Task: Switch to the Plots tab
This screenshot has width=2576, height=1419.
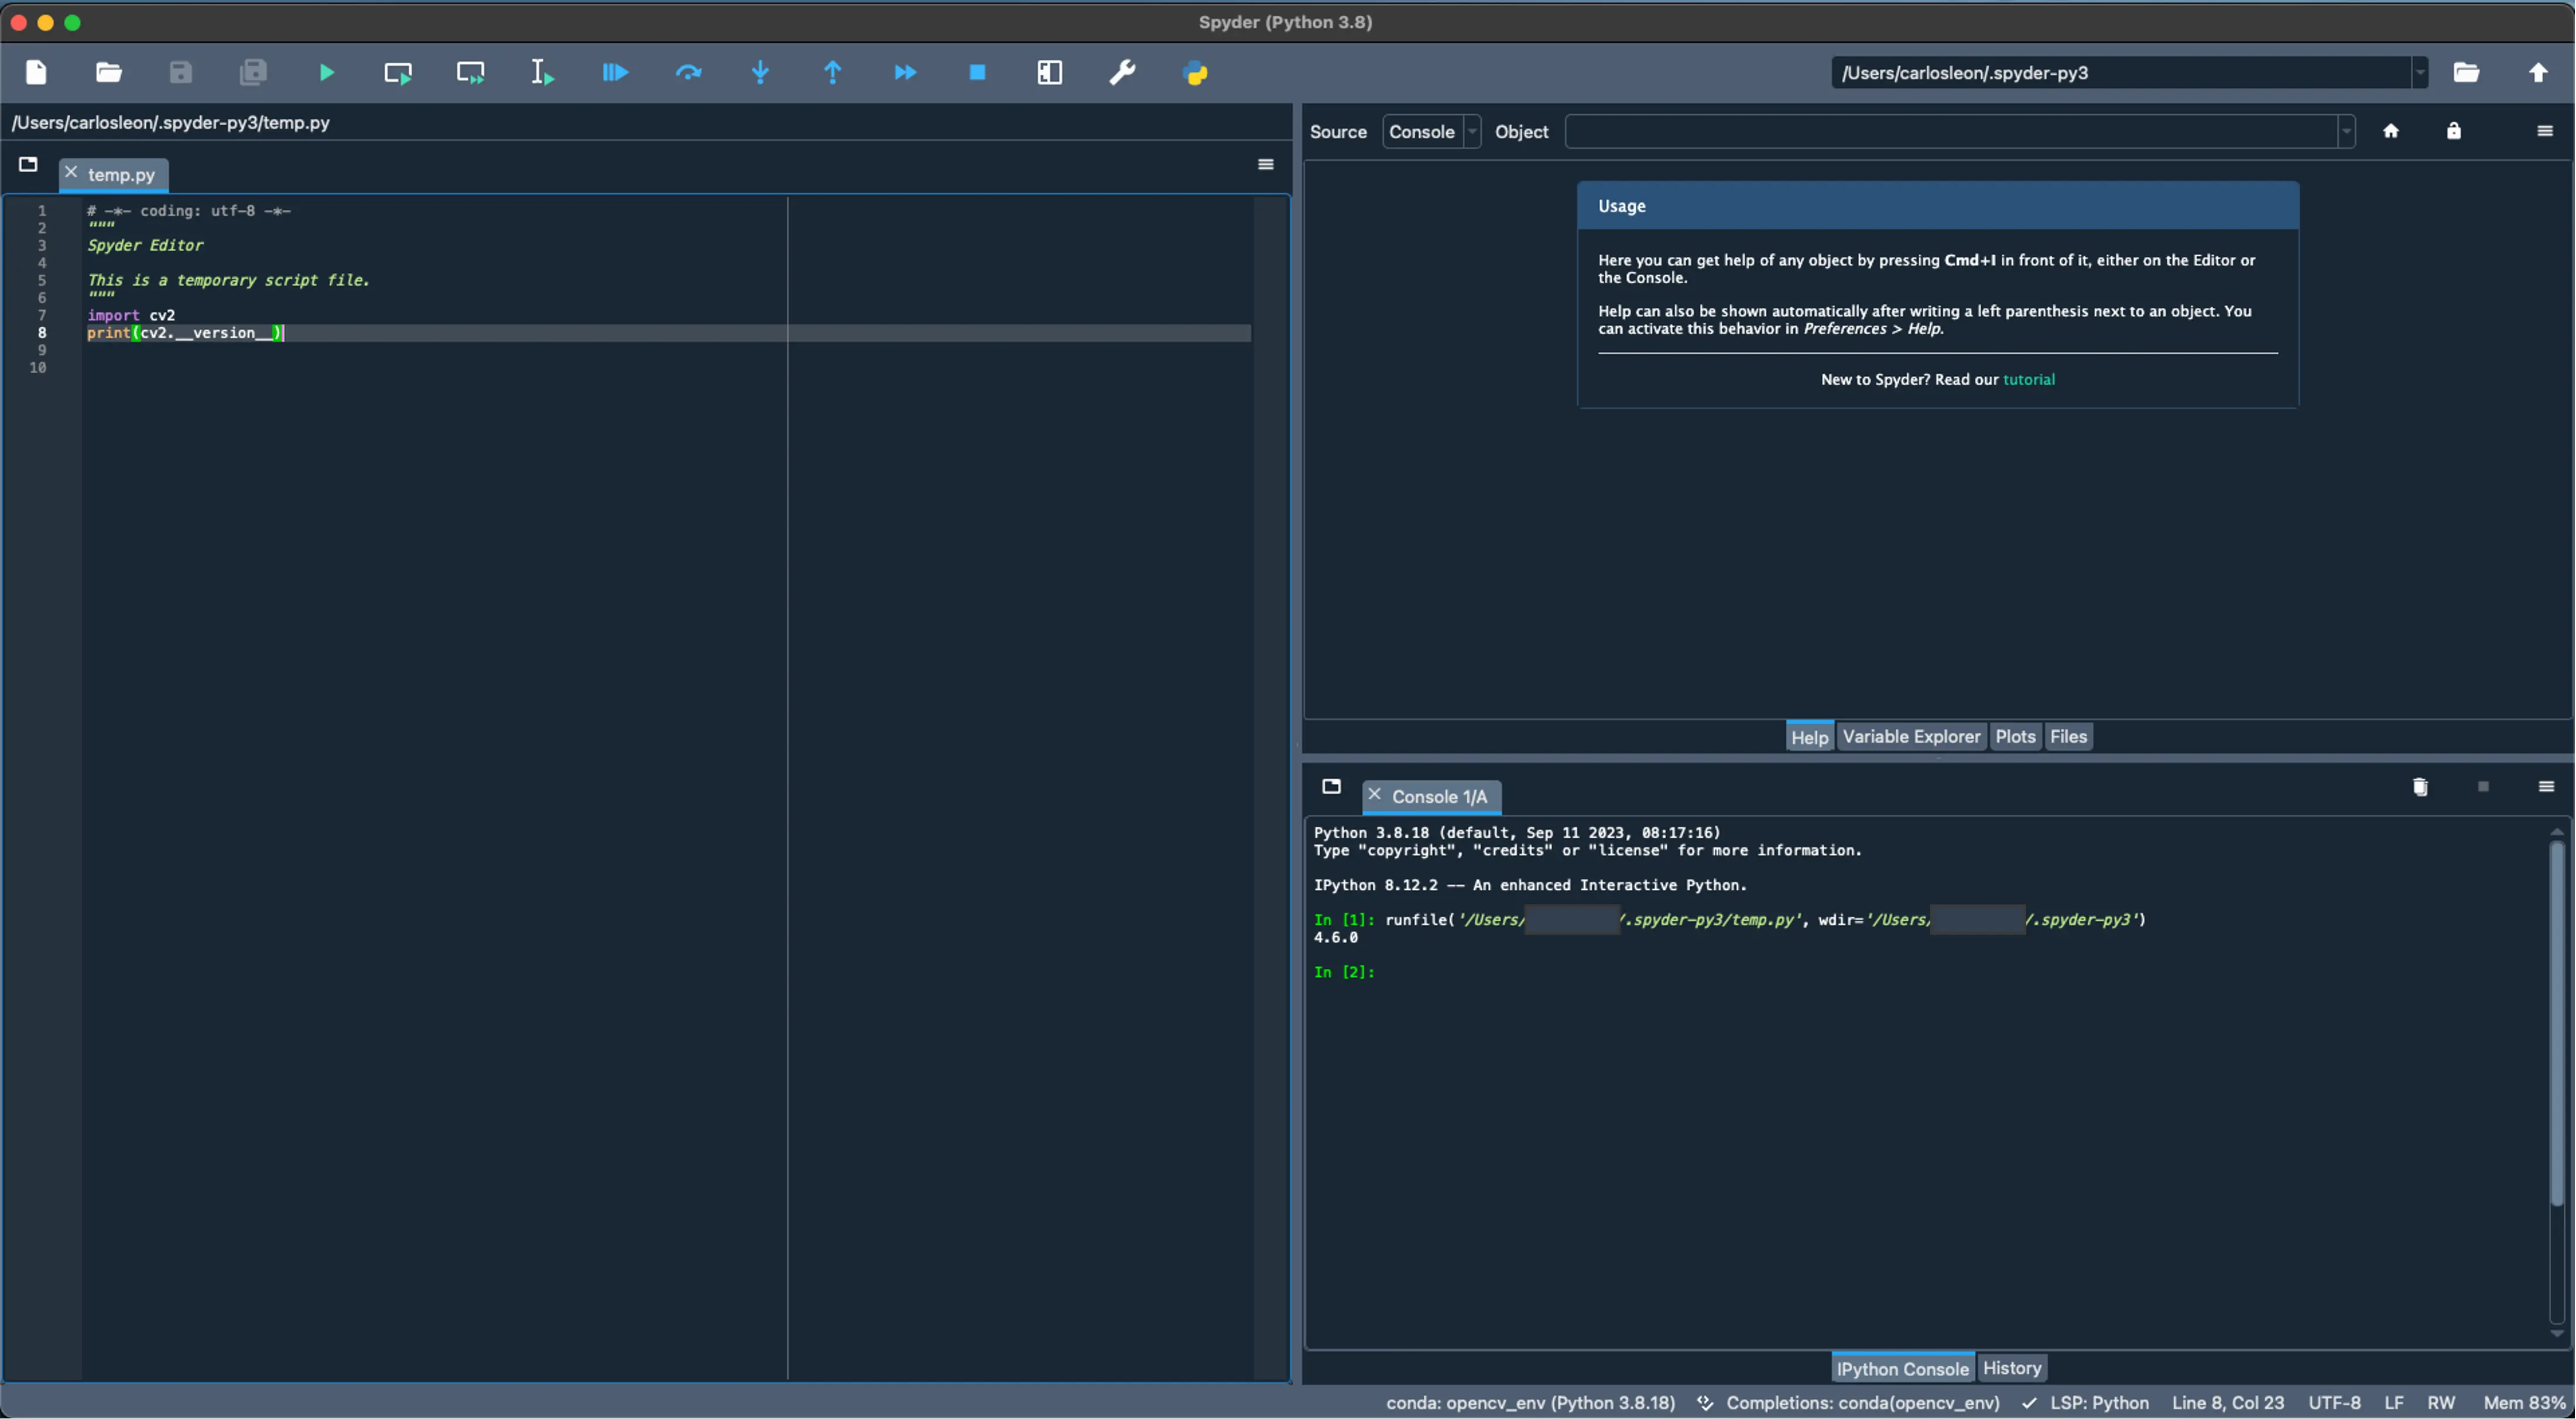Action: 2015,737
